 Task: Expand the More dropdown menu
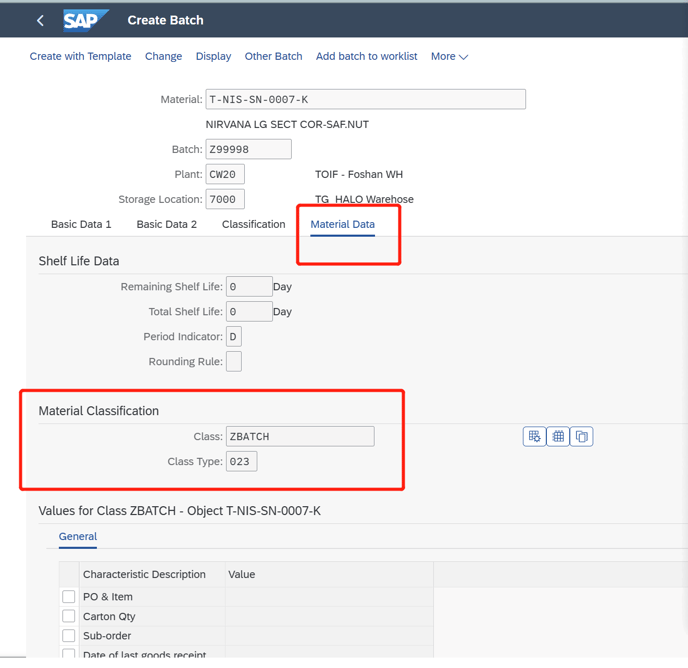coord(449,57)
